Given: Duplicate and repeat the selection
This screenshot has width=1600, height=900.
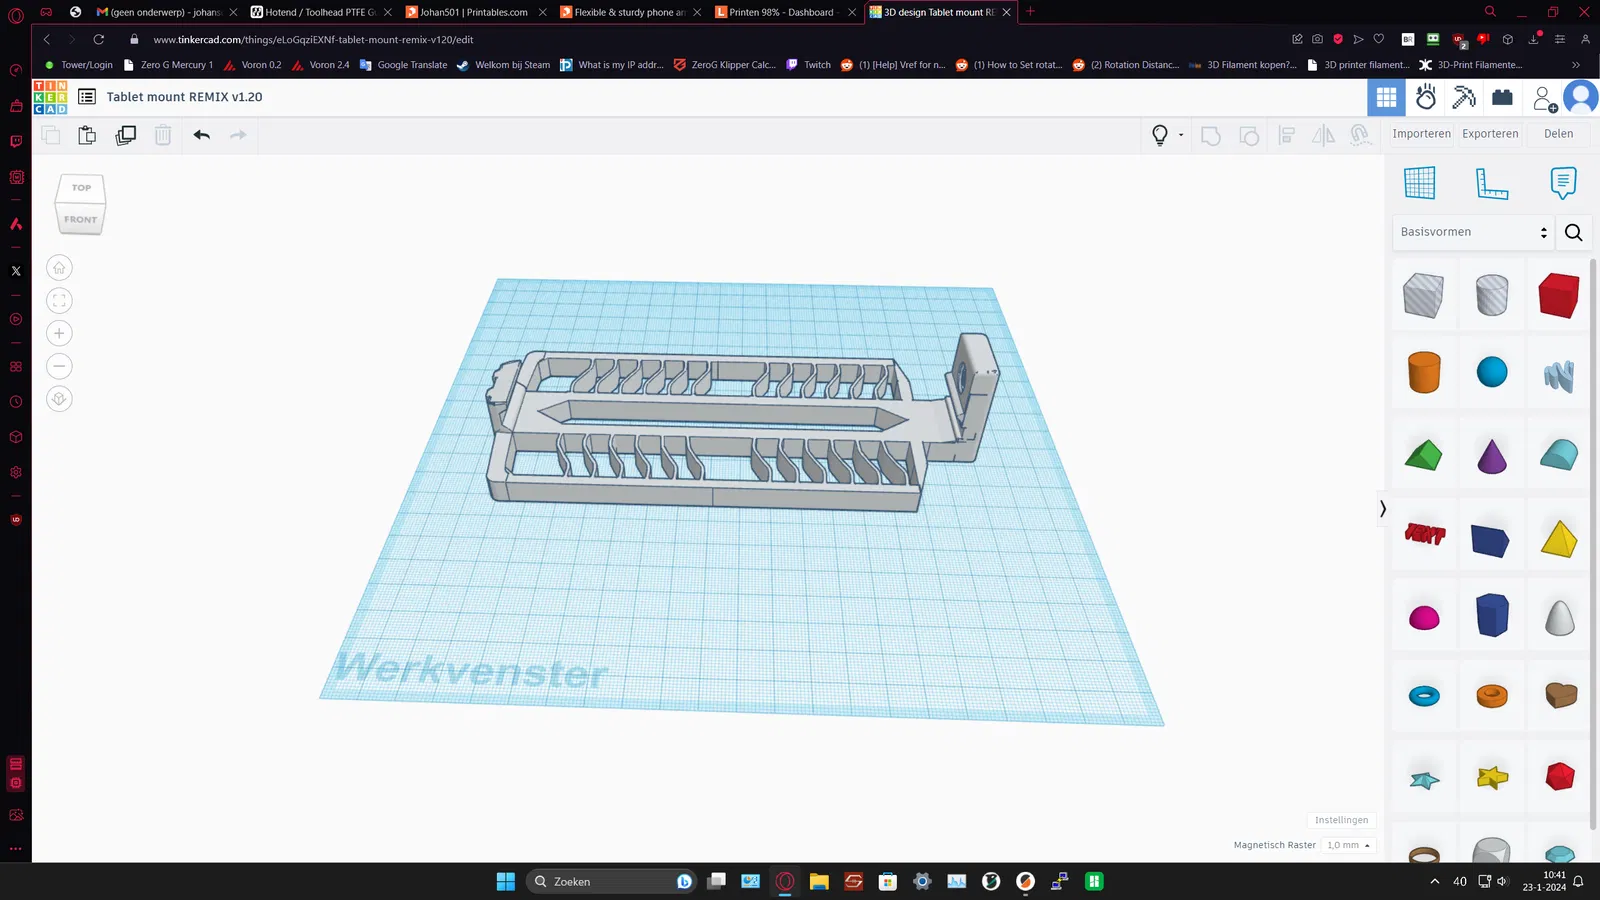Looking at the screenshot, I should tap(126, 135).
